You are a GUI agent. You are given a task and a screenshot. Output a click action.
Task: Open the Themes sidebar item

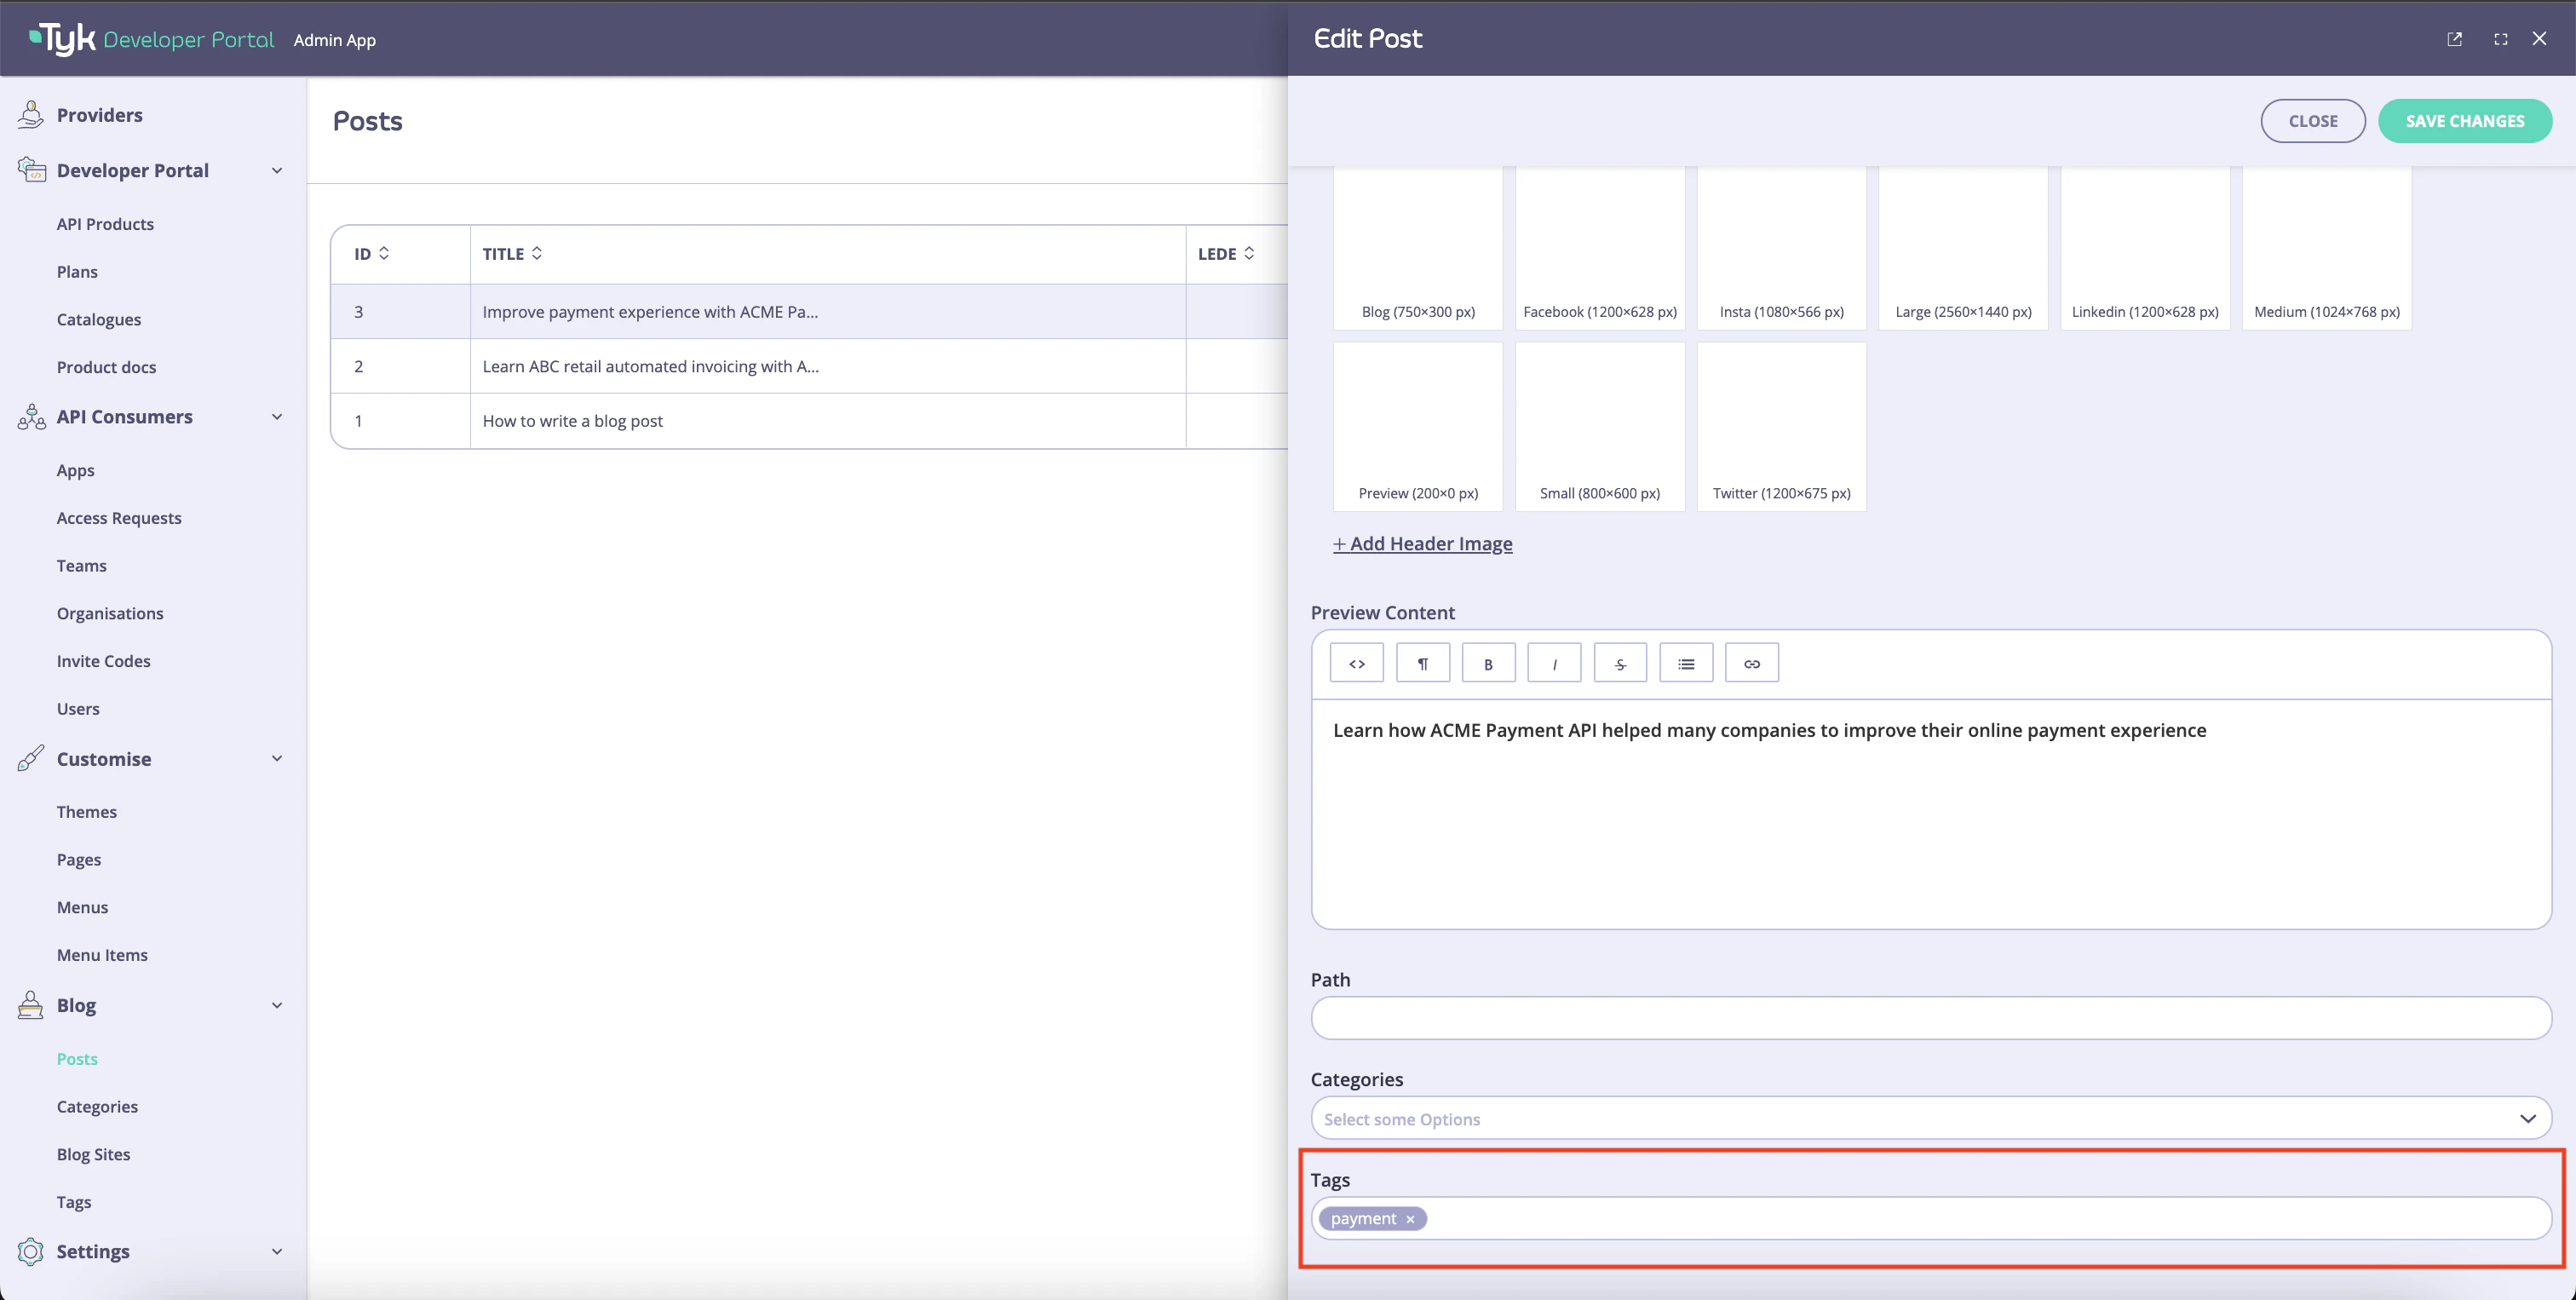click(87, 811)
